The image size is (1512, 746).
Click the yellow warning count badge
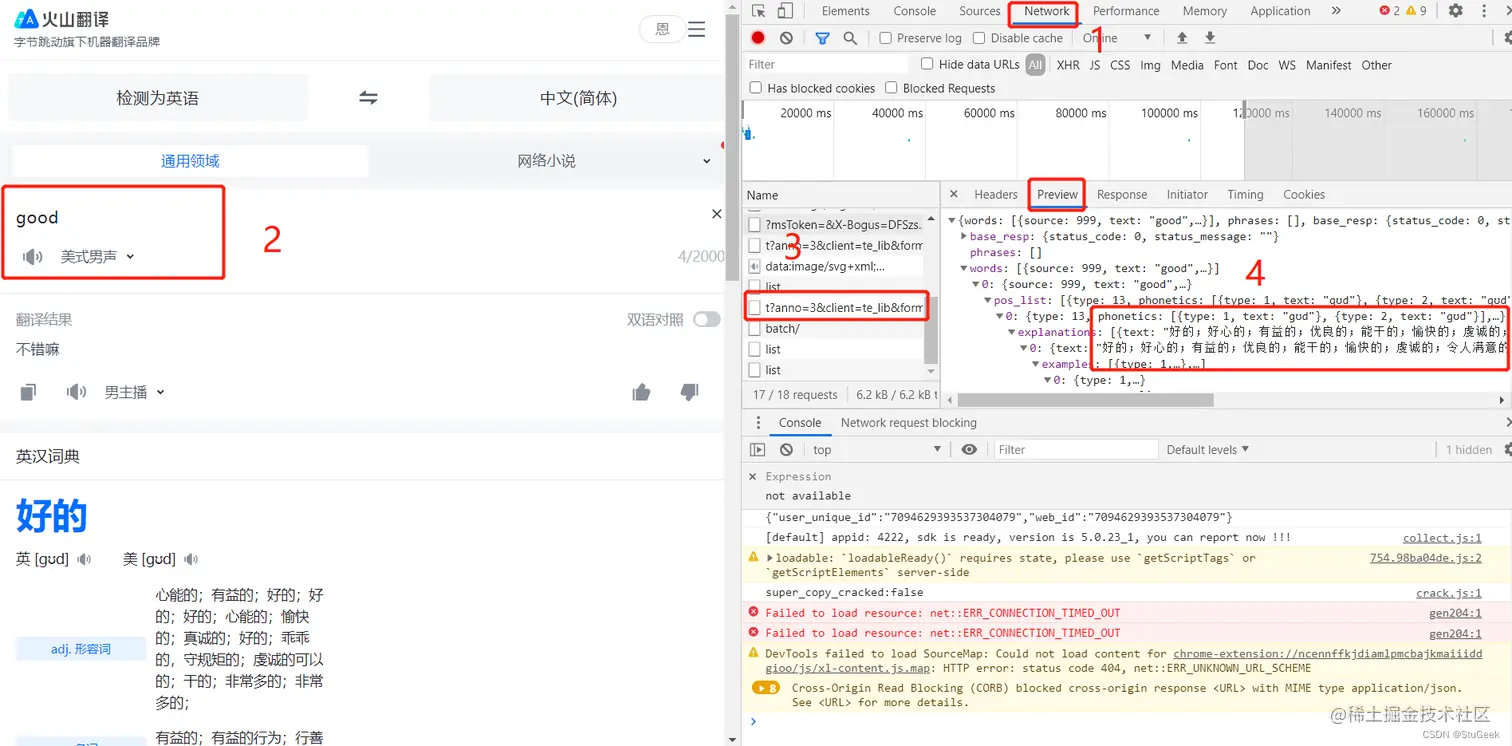[1416, 11]
